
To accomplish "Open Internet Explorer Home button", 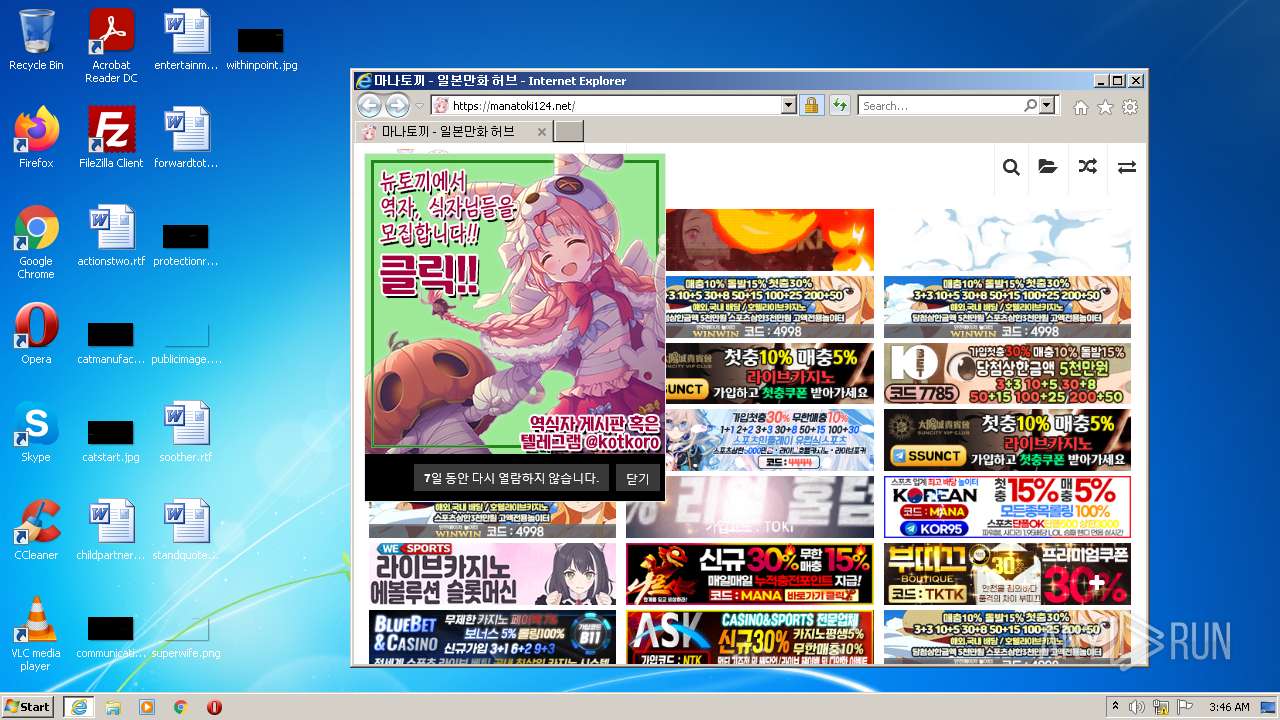I will coord(1081,107).
